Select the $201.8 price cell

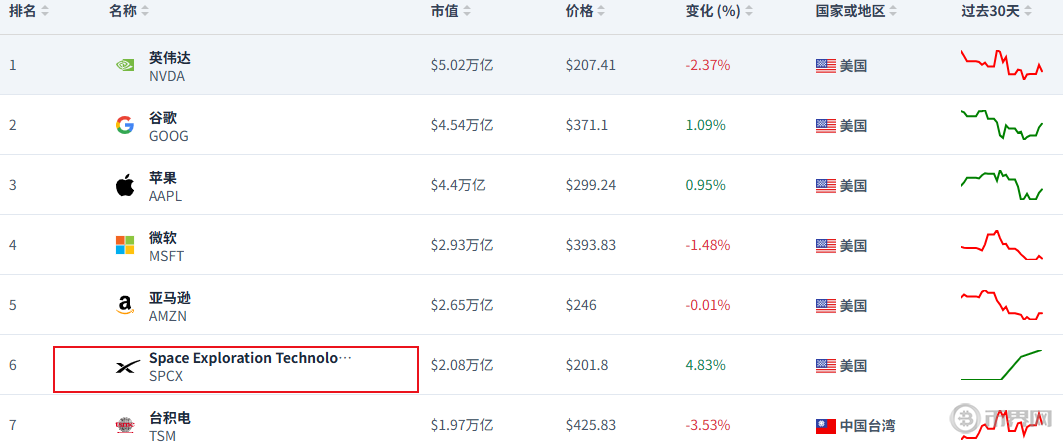[x=587, y=365]
